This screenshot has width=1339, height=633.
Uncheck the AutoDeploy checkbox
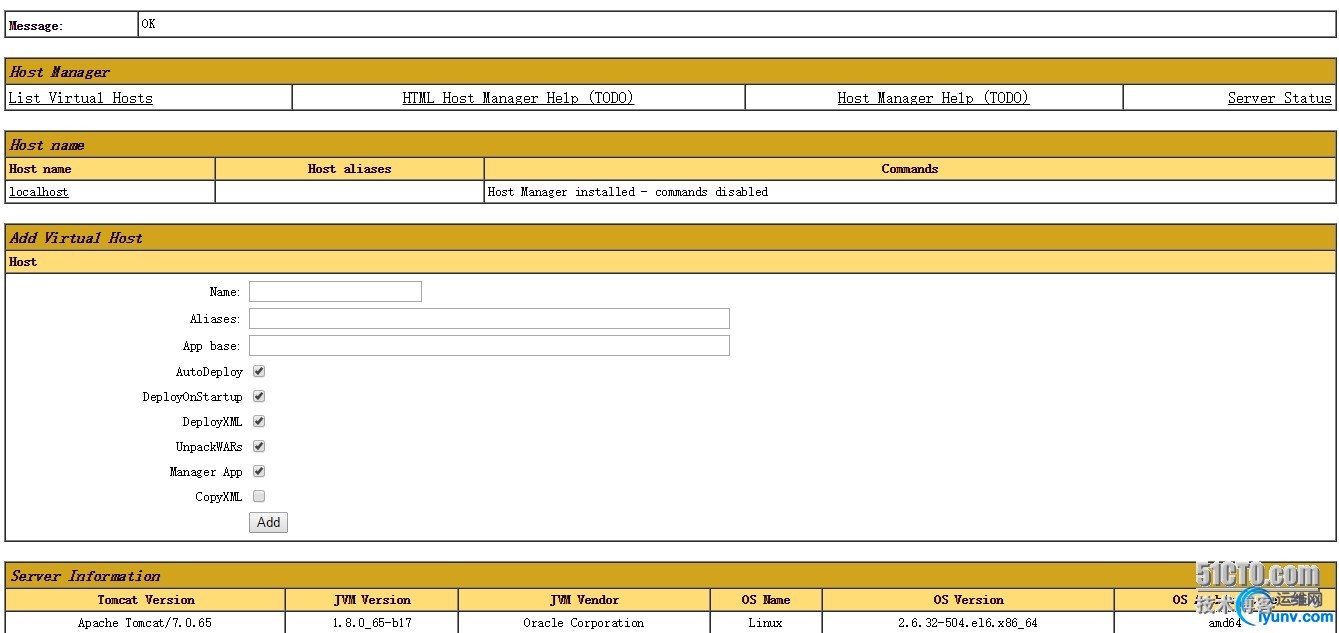click(259, 371)
